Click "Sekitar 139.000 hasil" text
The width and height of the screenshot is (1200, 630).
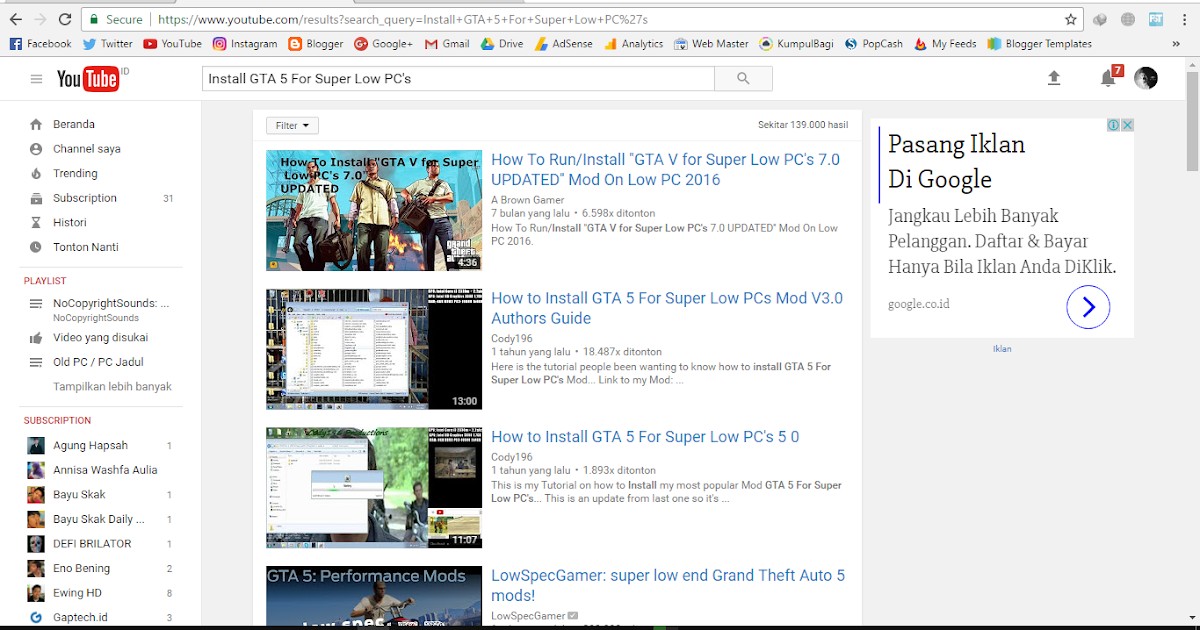point(803,125)
